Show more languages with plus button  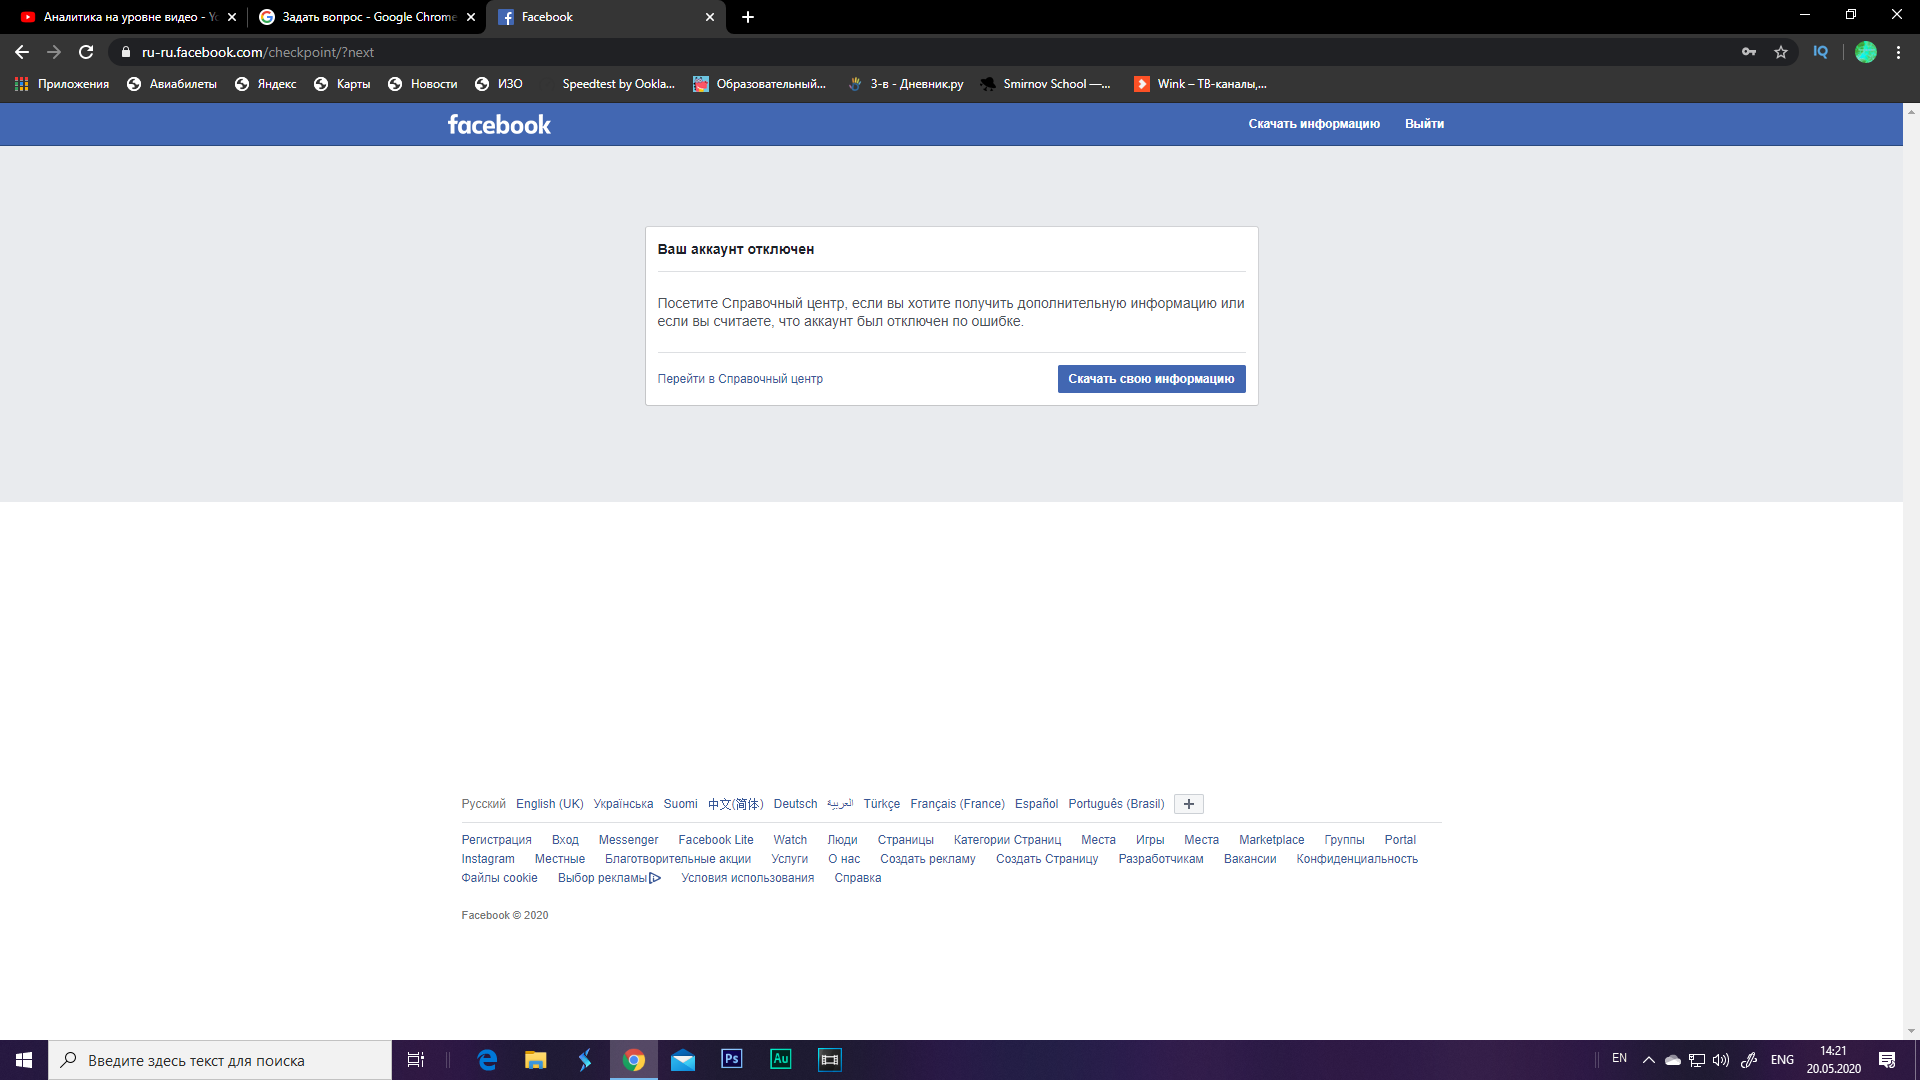pos(1189,804)
